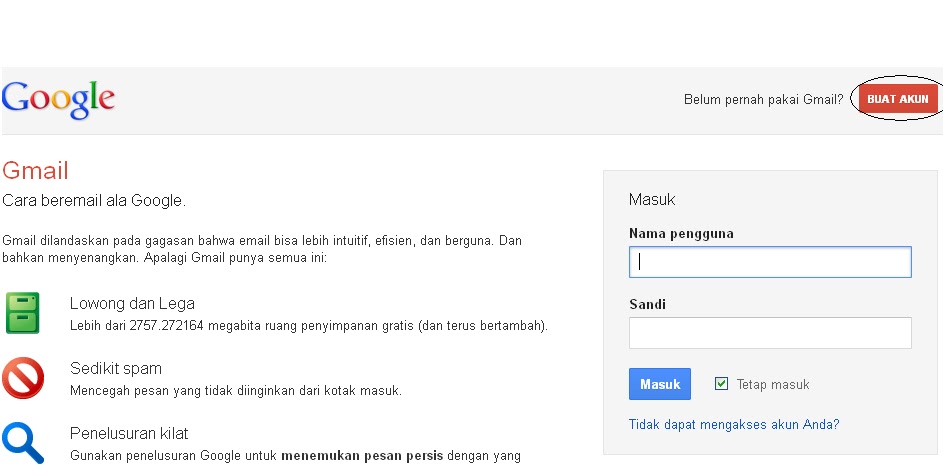Click the 'Nama pengguna' label
The width and height of the screenshot is (943, 467).
pos(681,233)
